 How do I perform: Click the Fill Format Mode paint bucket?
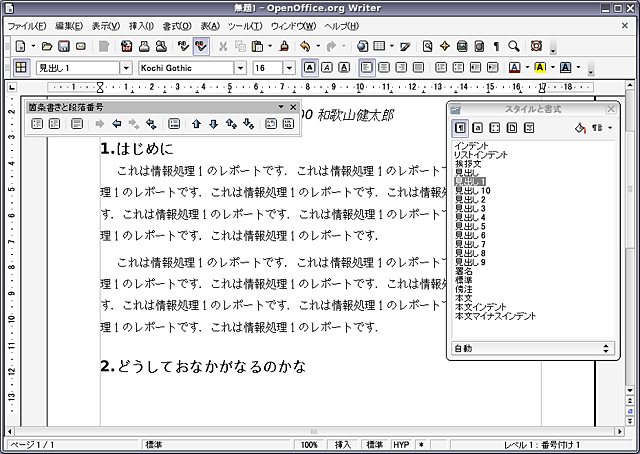click(x=580, y=128)
